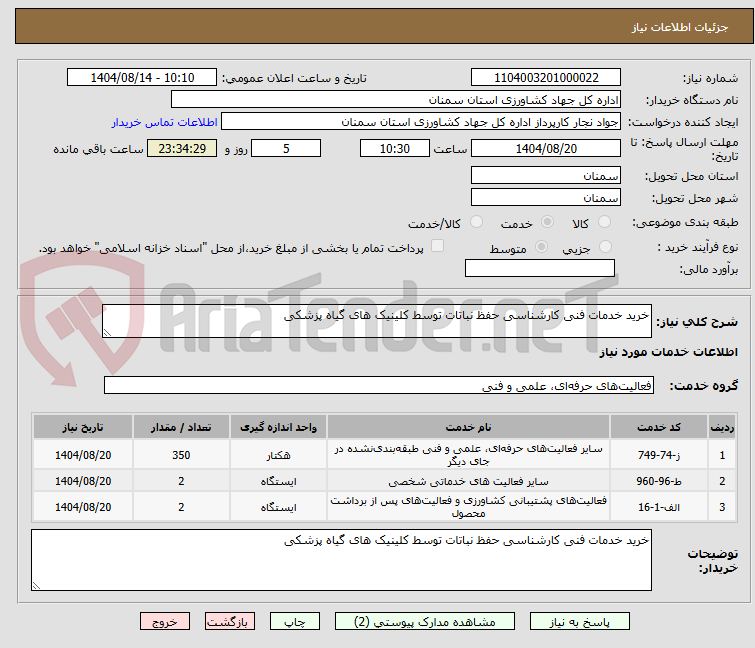Click service code الف-1-16 cell
Screen dimensions: 755x648
pyautogui.click(x=659, y=507)
